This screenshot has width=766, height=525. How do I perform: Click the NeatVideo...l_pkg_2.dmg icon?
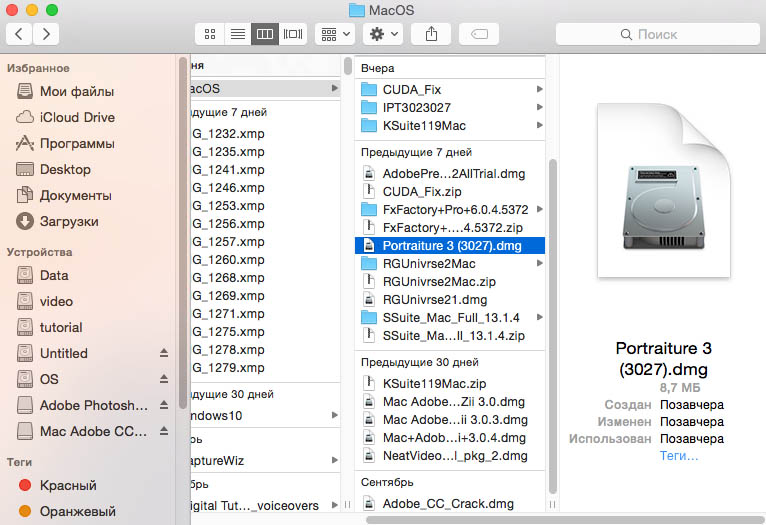[x=369, y=456]
